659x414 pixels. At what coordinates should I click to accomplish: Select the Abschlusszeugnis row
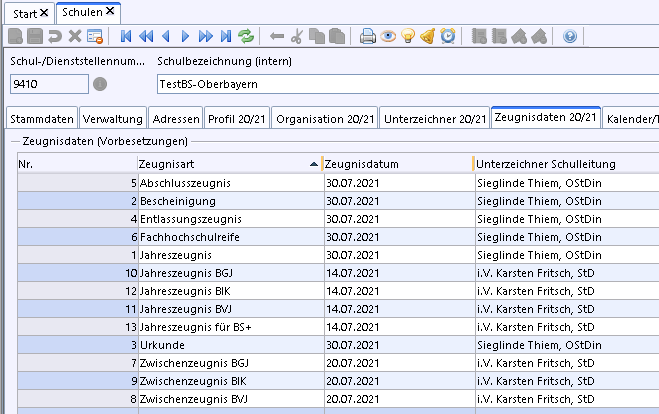tap(338, 183)
